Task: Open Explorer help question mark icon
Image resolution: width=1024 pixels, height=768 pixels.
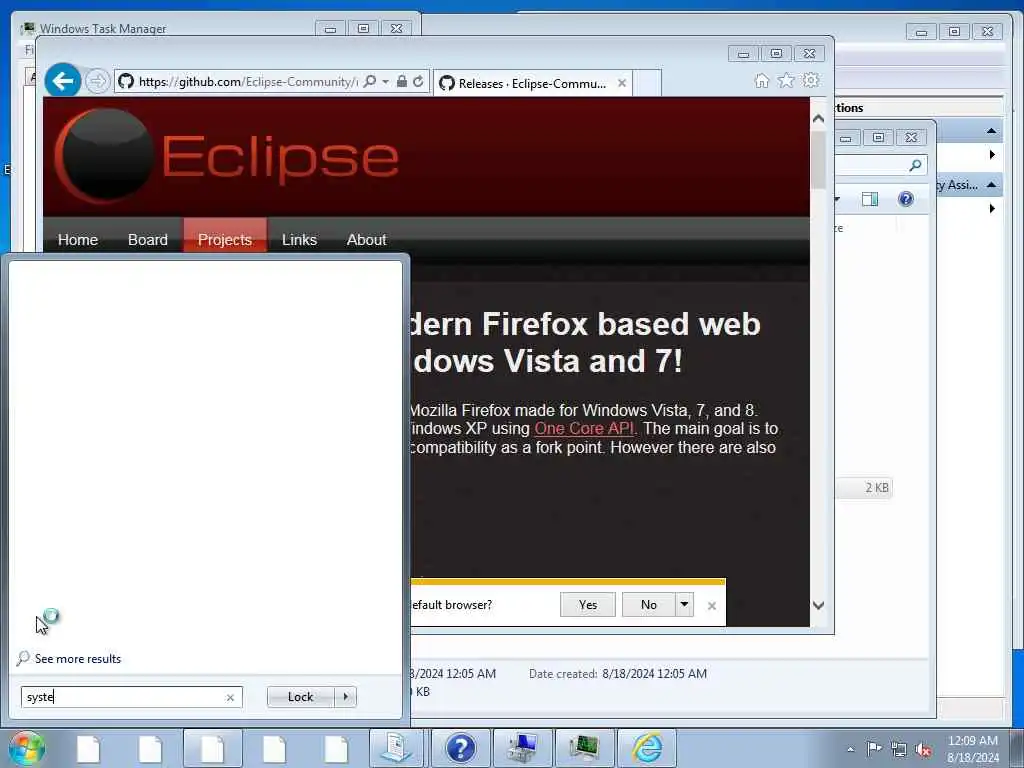Action: (906, 199)
